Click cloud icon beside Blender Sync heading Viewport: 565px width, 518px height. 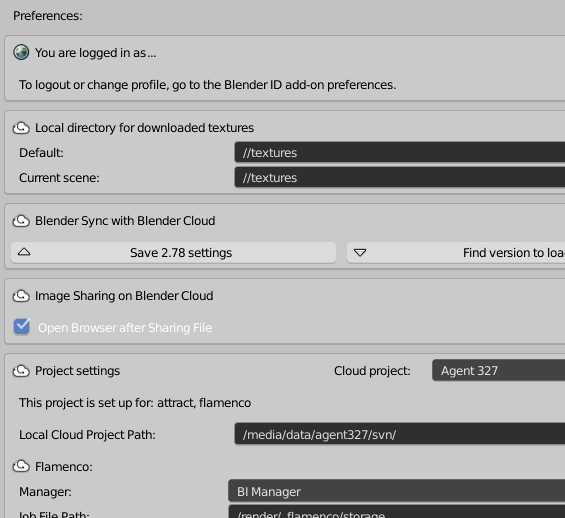pos(21,221)
